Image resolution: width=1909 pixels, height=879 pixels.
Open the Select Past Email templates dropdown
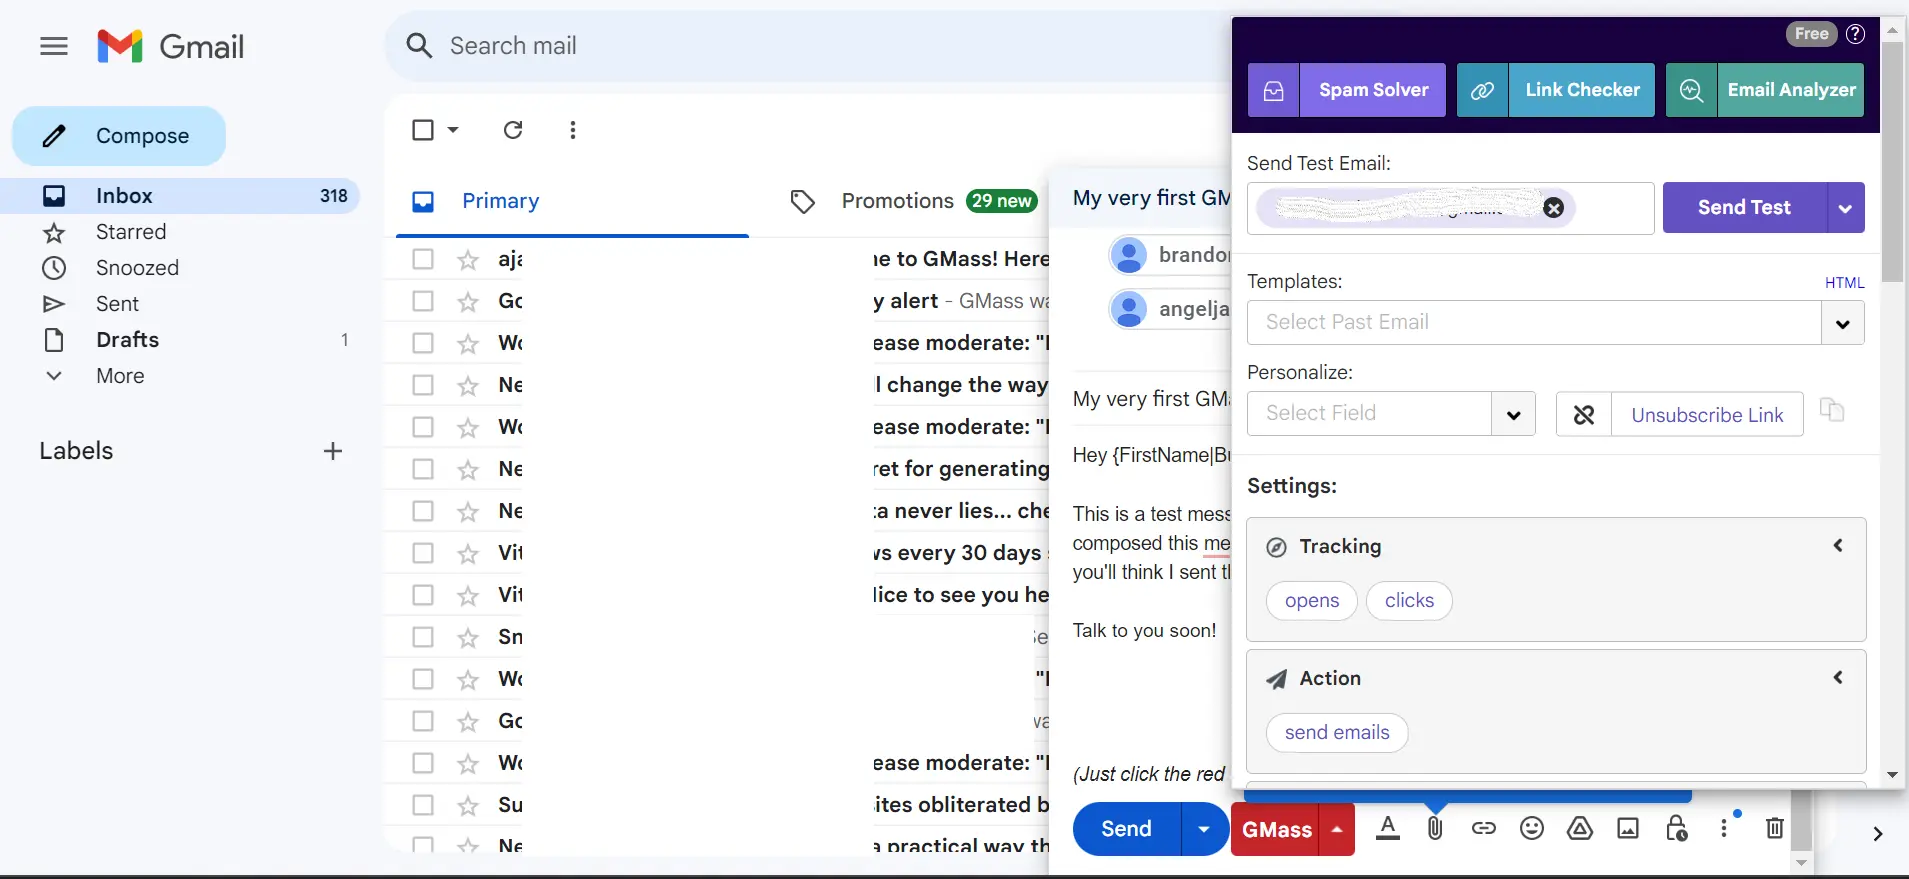[1842, 323]
